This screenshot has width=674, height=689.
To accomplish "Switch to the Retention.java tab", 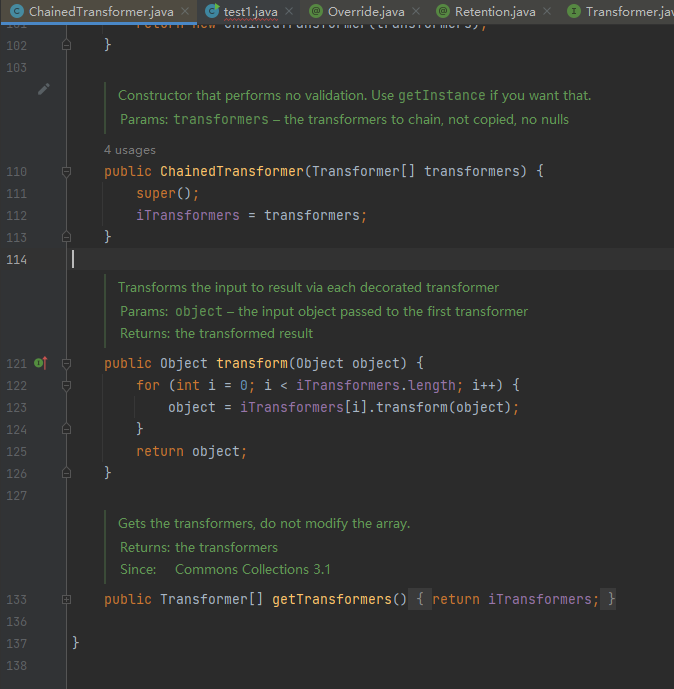I will point(494,12).
